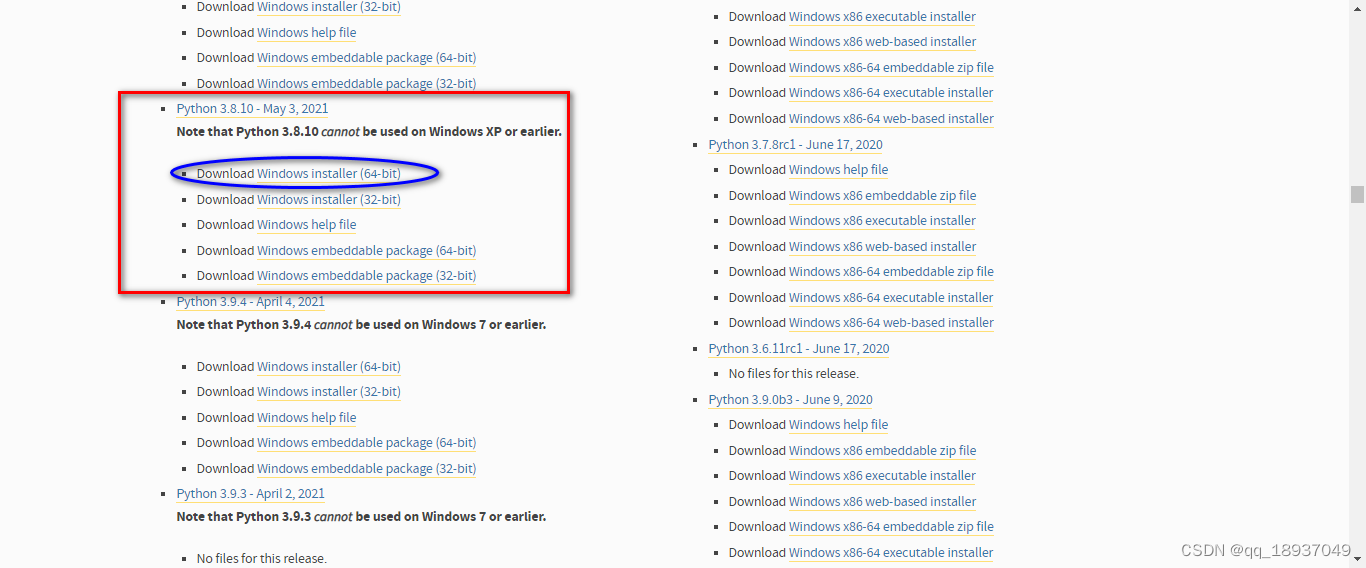Get Python 3.9.4 Windows embeddable package (64-bit)
The image size is (1366, 568).
tap(366, 443)
